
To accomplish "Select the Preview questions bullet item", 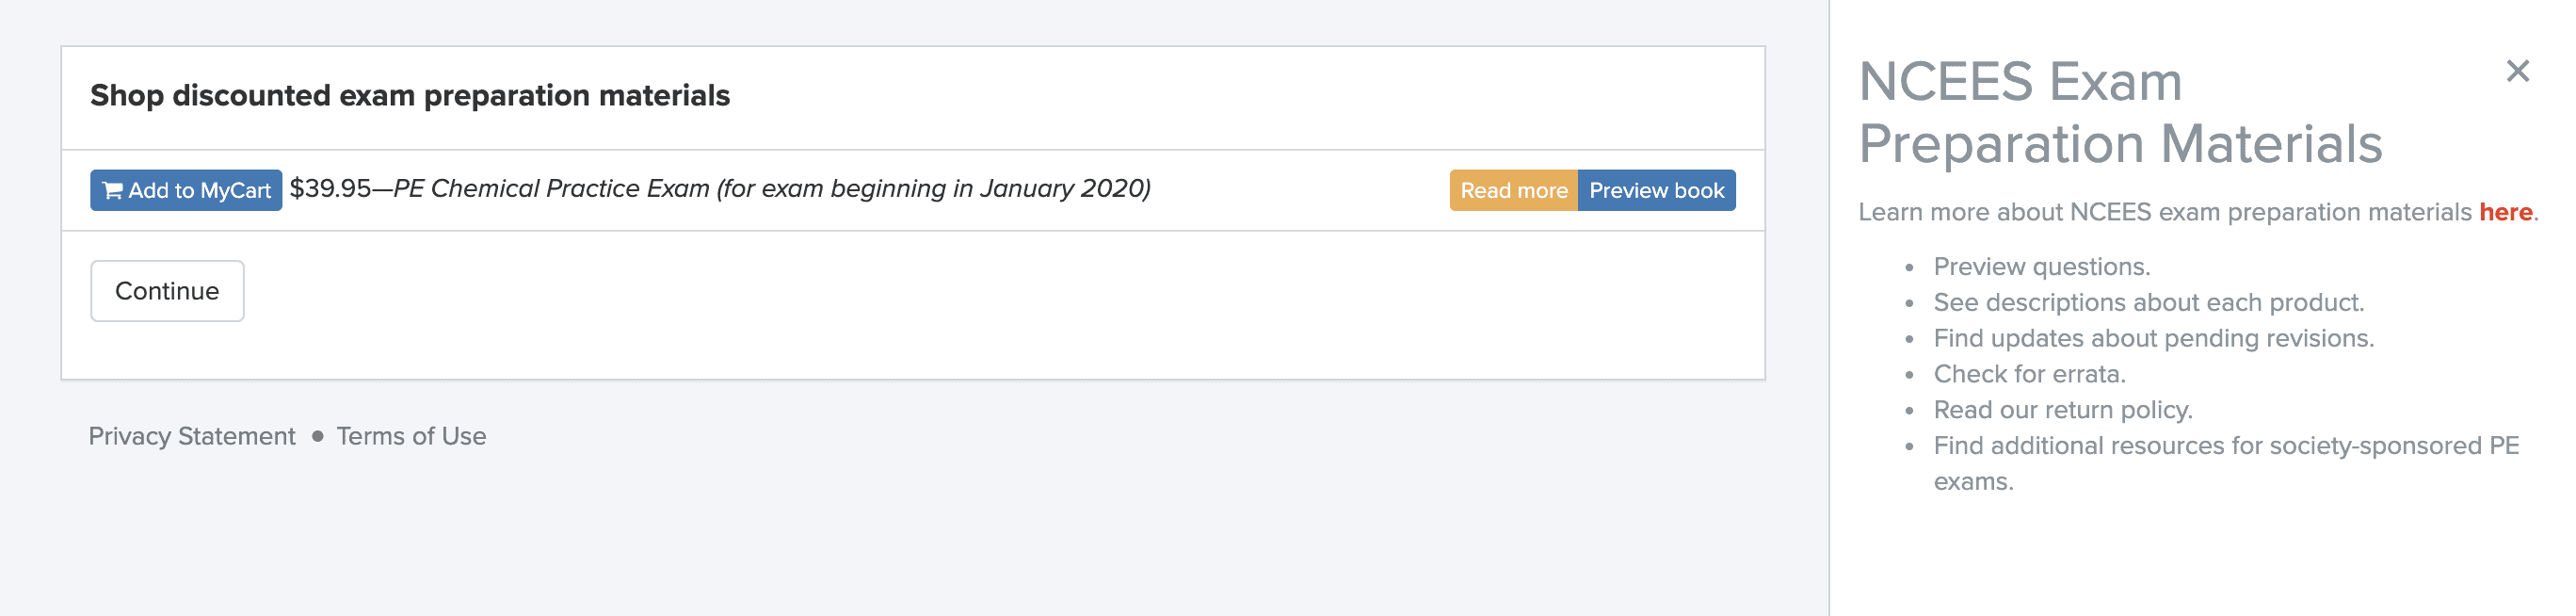I will tap(2041, 267).
